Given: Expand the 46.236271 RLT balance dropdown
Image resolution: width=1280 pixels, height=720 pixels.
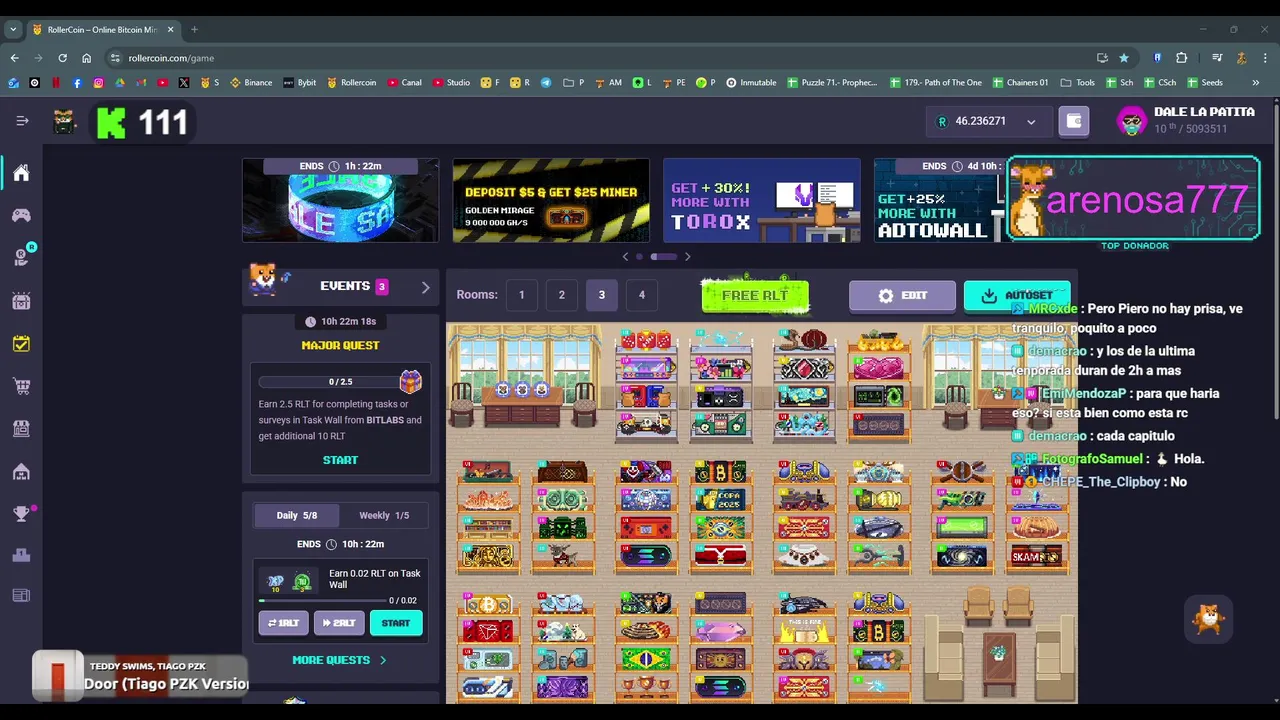Looking at the screenshot, I should [x=989, y=121].
